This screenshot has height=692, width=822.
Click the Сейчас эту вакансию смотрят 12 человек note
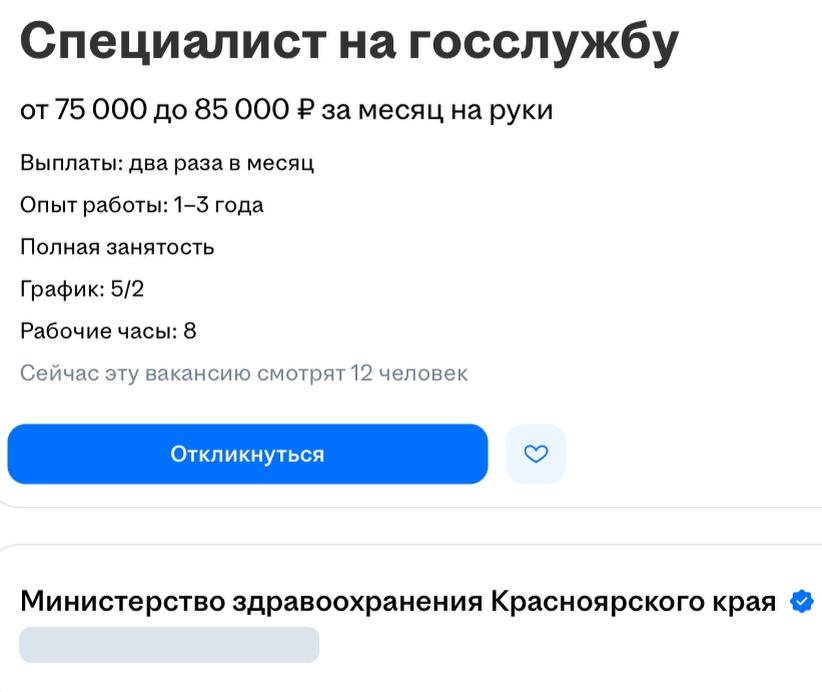coord(244,374)
